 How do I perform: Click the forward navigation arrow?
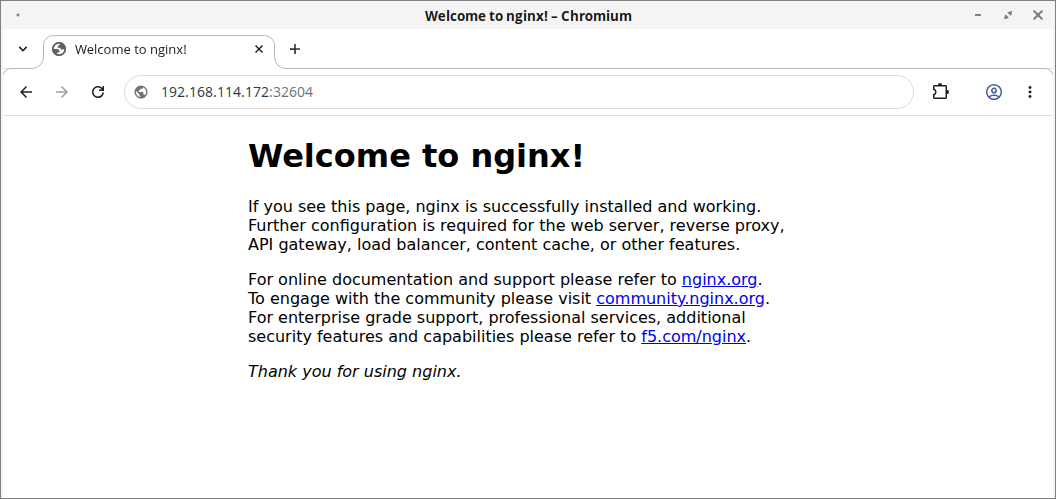coord(62,92)
